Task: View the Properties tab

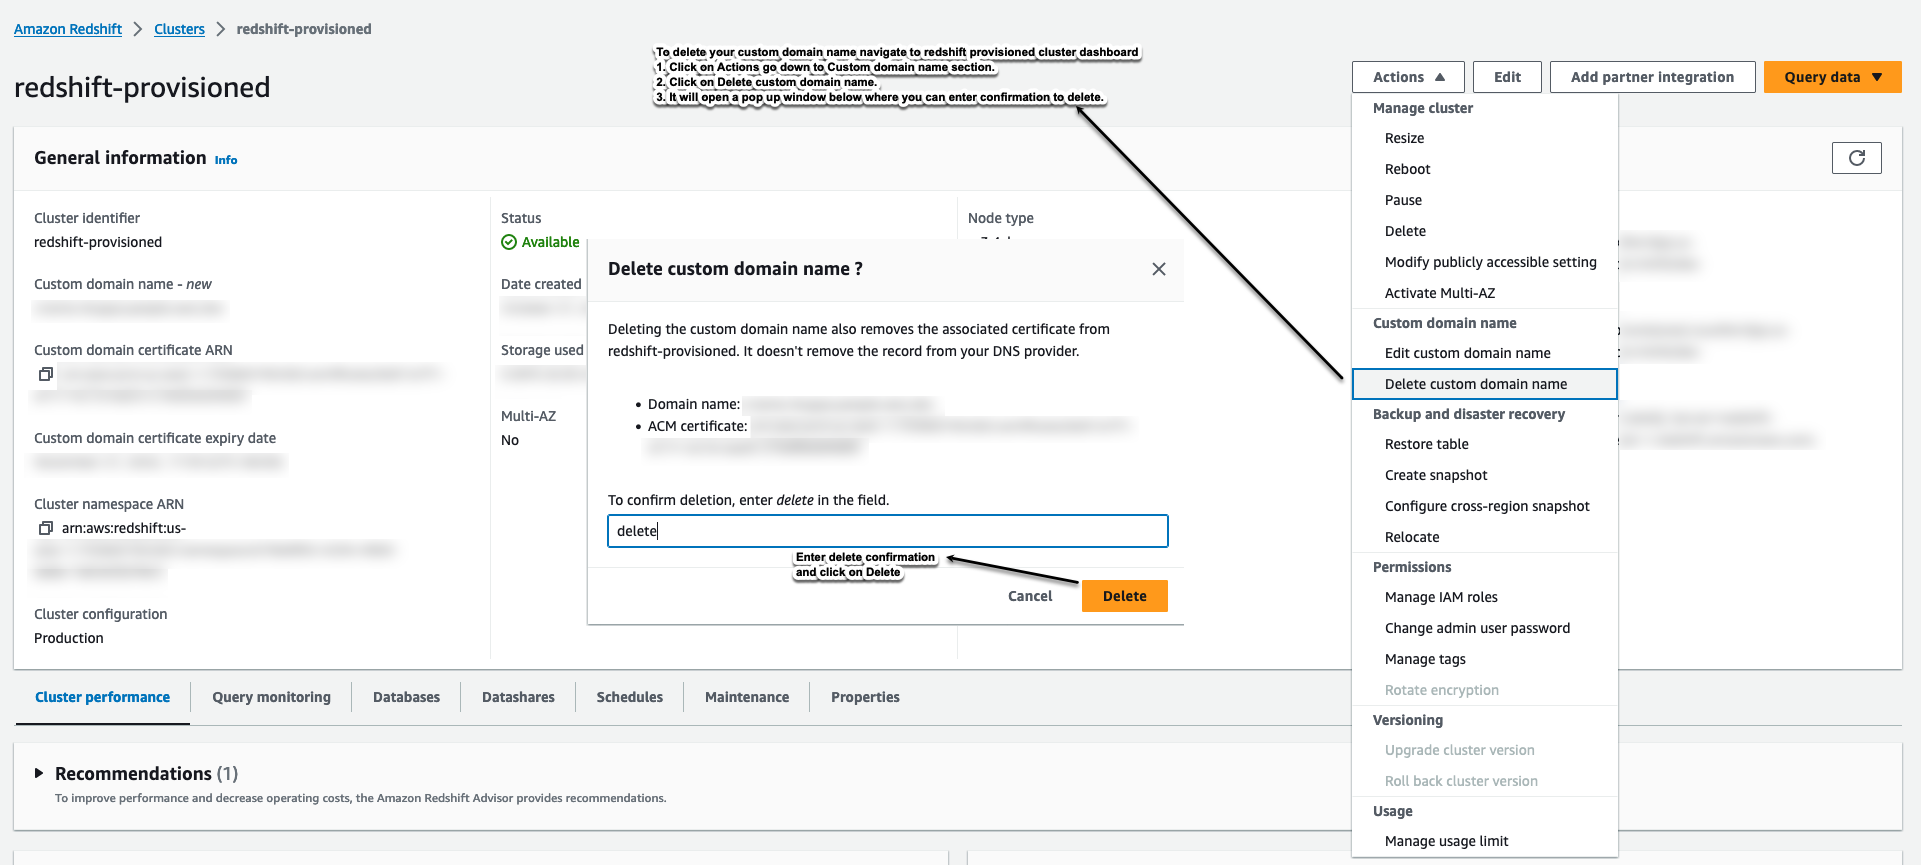Action: click(865, 697)
